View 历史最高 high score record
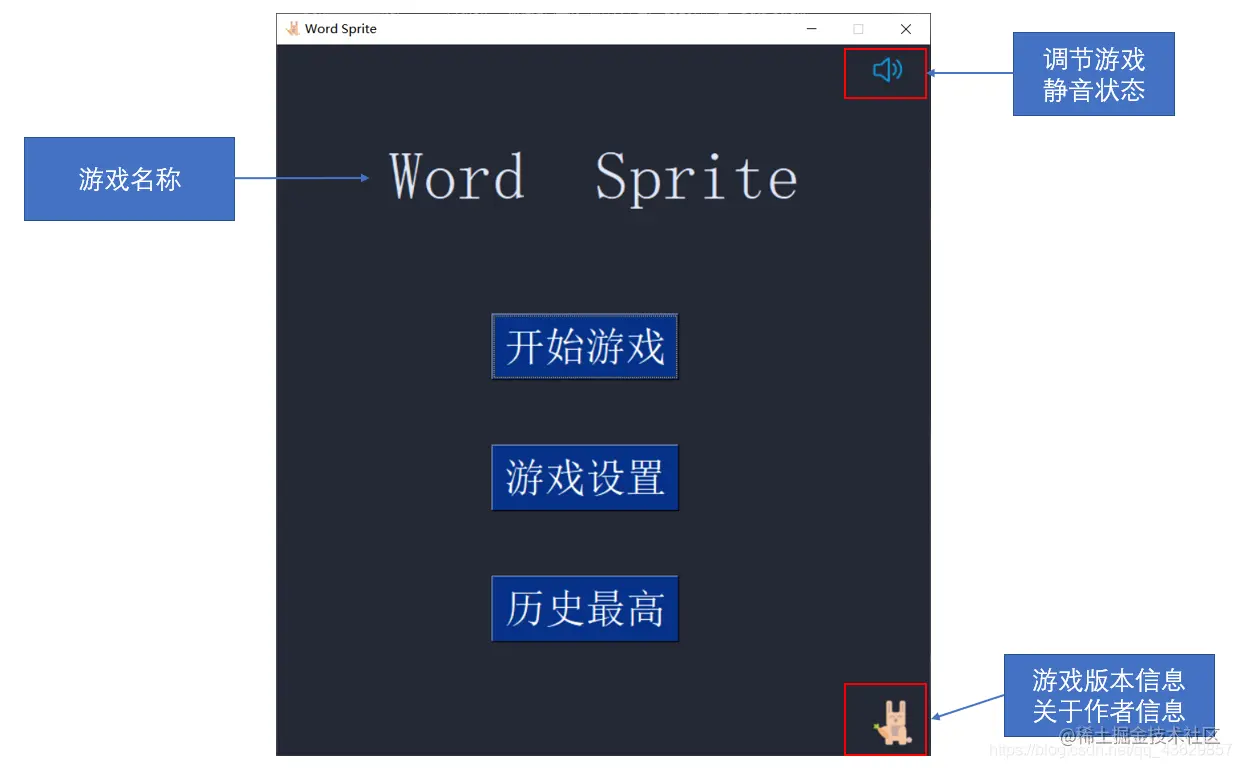This screenshot has height=768, width=1242. [x=584, y=608]
